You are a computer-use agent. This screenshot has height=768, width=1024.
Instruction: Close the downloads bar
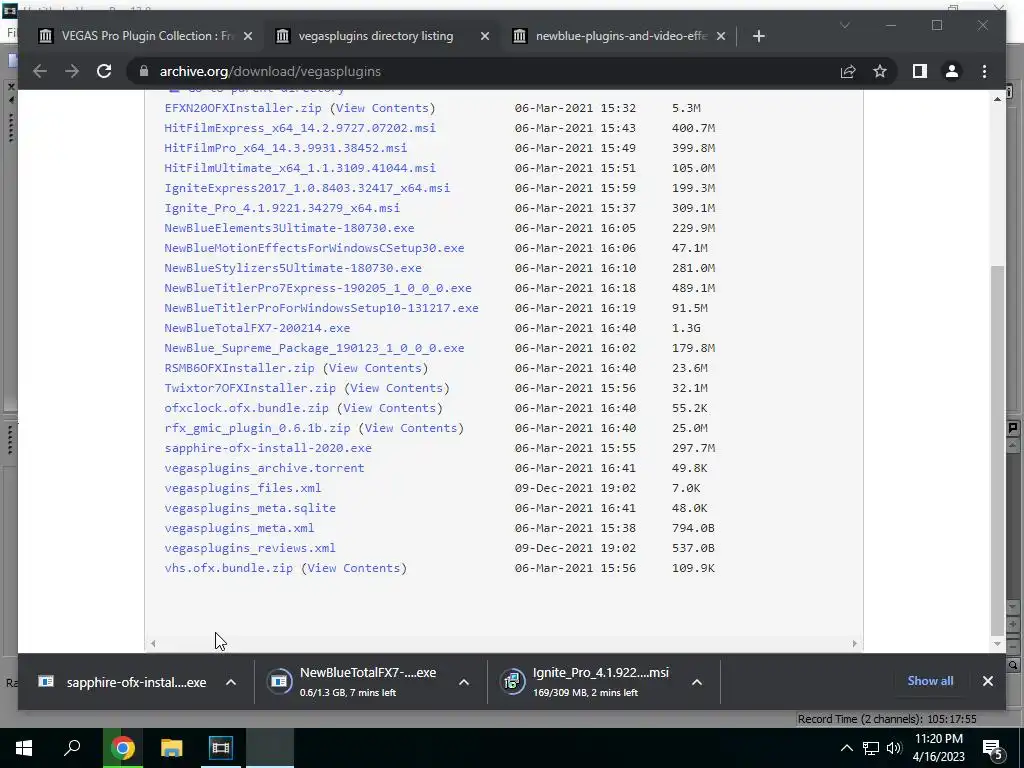coord(987,680)
